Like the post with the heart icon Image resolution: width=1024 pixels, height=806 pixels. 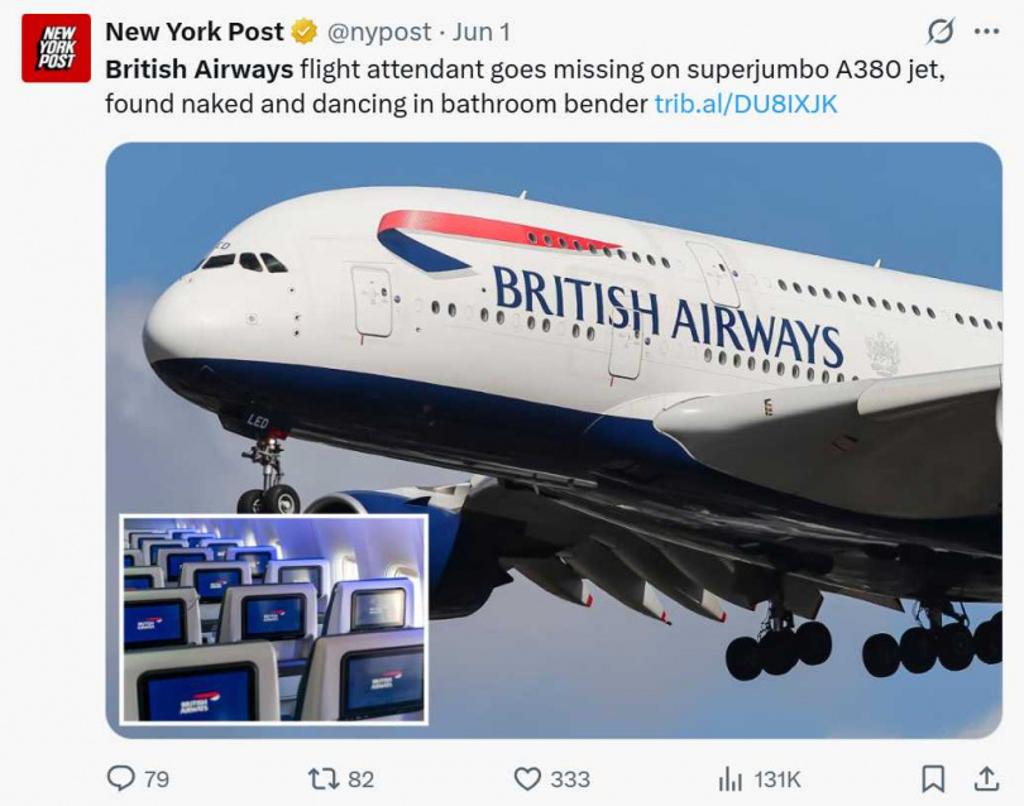click(527, 778)
